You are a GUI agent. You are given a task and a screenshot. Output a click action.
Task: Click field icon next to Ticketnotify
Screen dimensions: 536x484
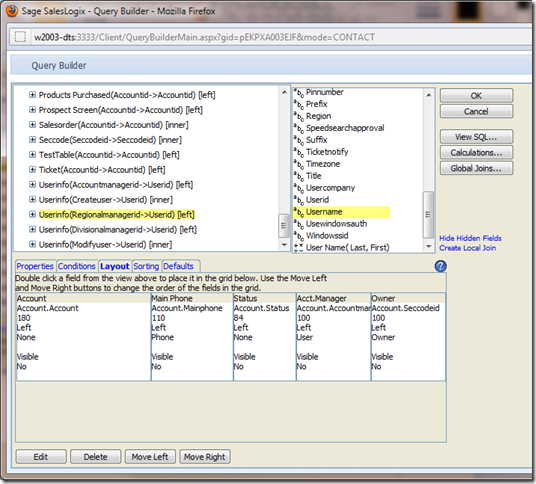click(x=299, y=152)
